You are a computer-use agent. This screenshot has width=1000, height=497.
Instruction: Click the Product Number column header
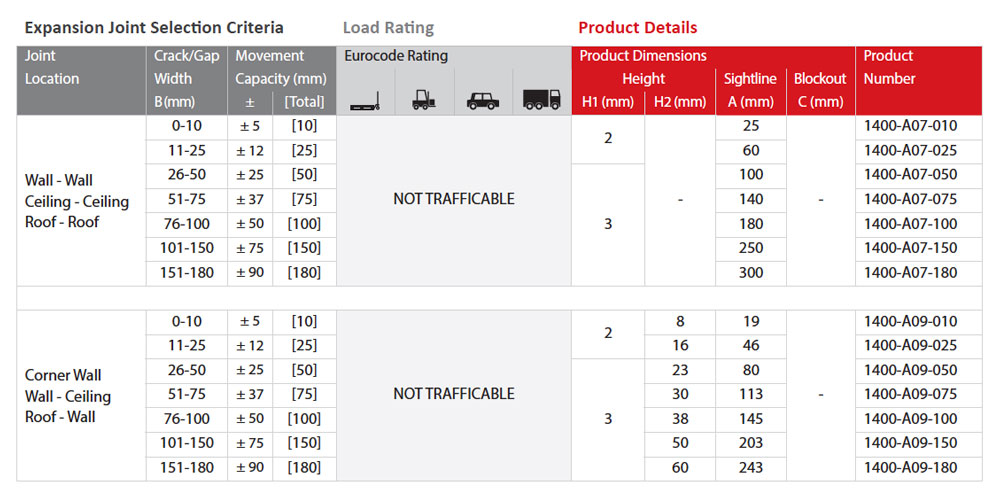tap(918, 80)
